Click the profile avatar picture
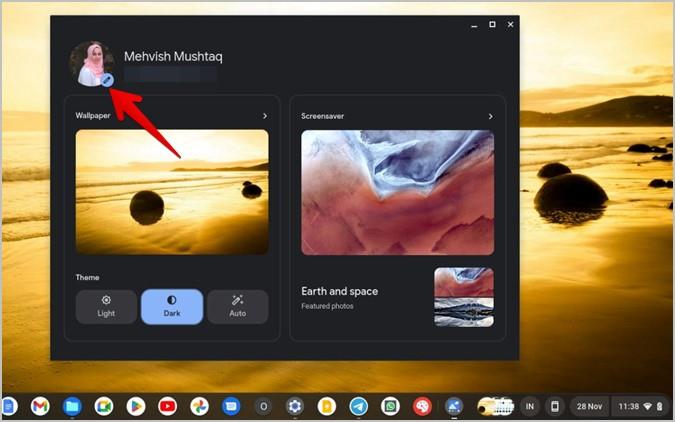Viewport: 675px width, 422px height. pyautogui.click(x=91, y=64)
